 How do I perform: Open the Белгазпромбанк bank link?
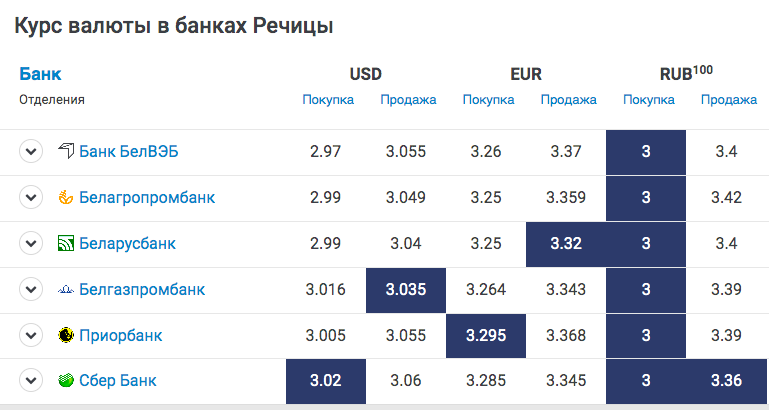[142, 289]
